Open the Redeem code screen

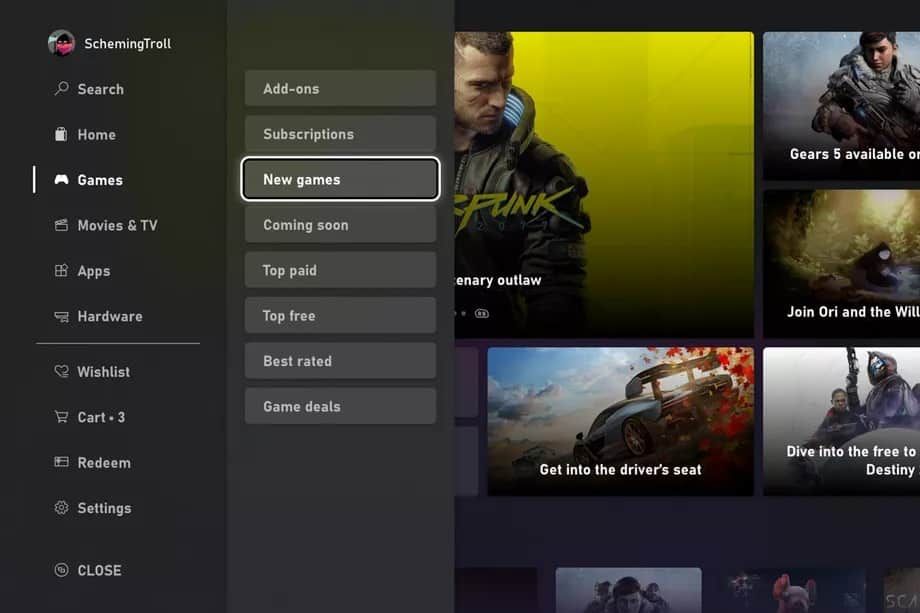104,462
